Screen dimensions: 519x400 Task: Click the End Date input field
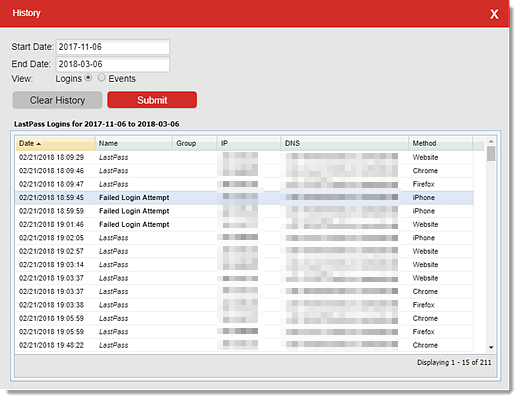click(x=113, y=64)
